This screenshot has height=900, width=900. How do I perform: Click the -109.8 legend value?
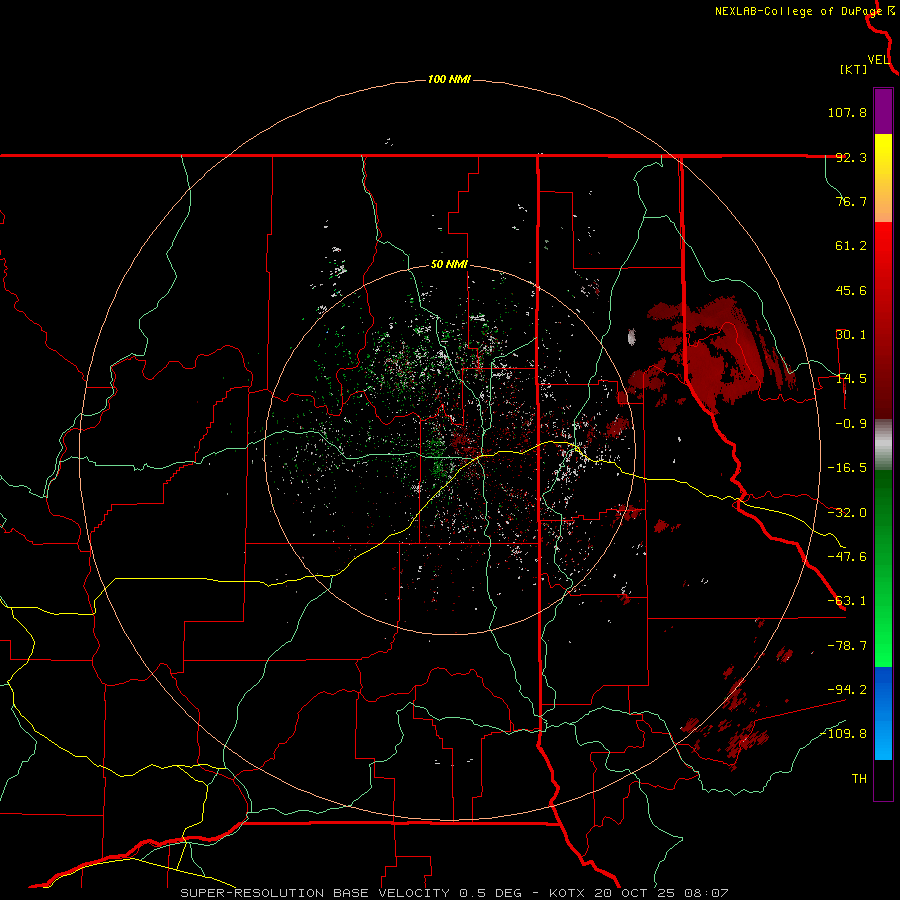tap(843, 734)
